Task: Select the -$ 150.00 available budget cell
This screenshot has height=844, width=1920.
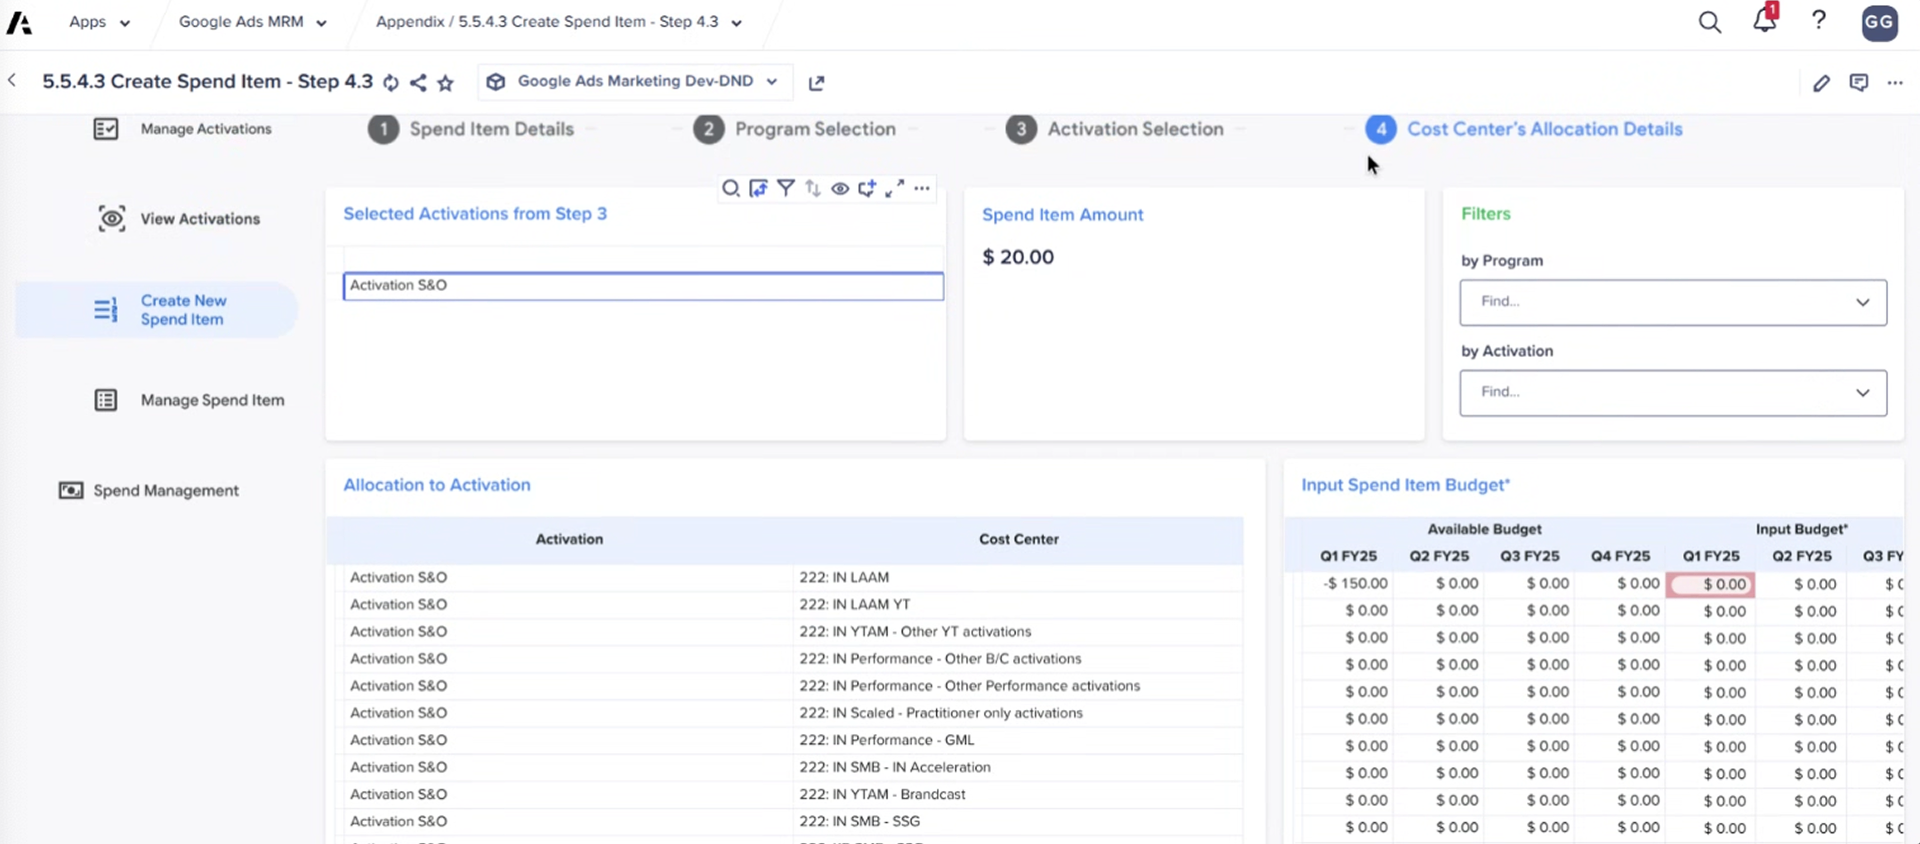Action: (x=1347, y=583)
